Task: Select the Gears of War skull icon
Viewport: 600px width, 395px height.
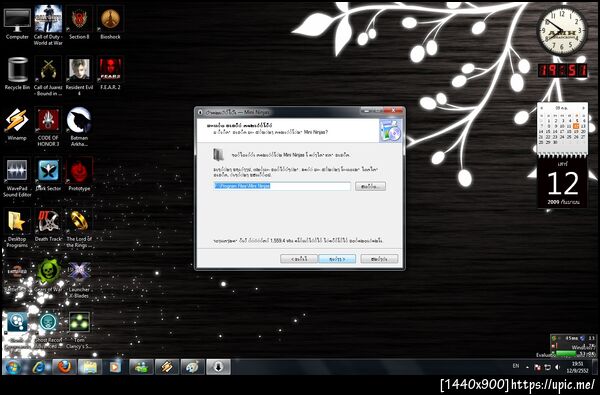Action: [48, 276]
